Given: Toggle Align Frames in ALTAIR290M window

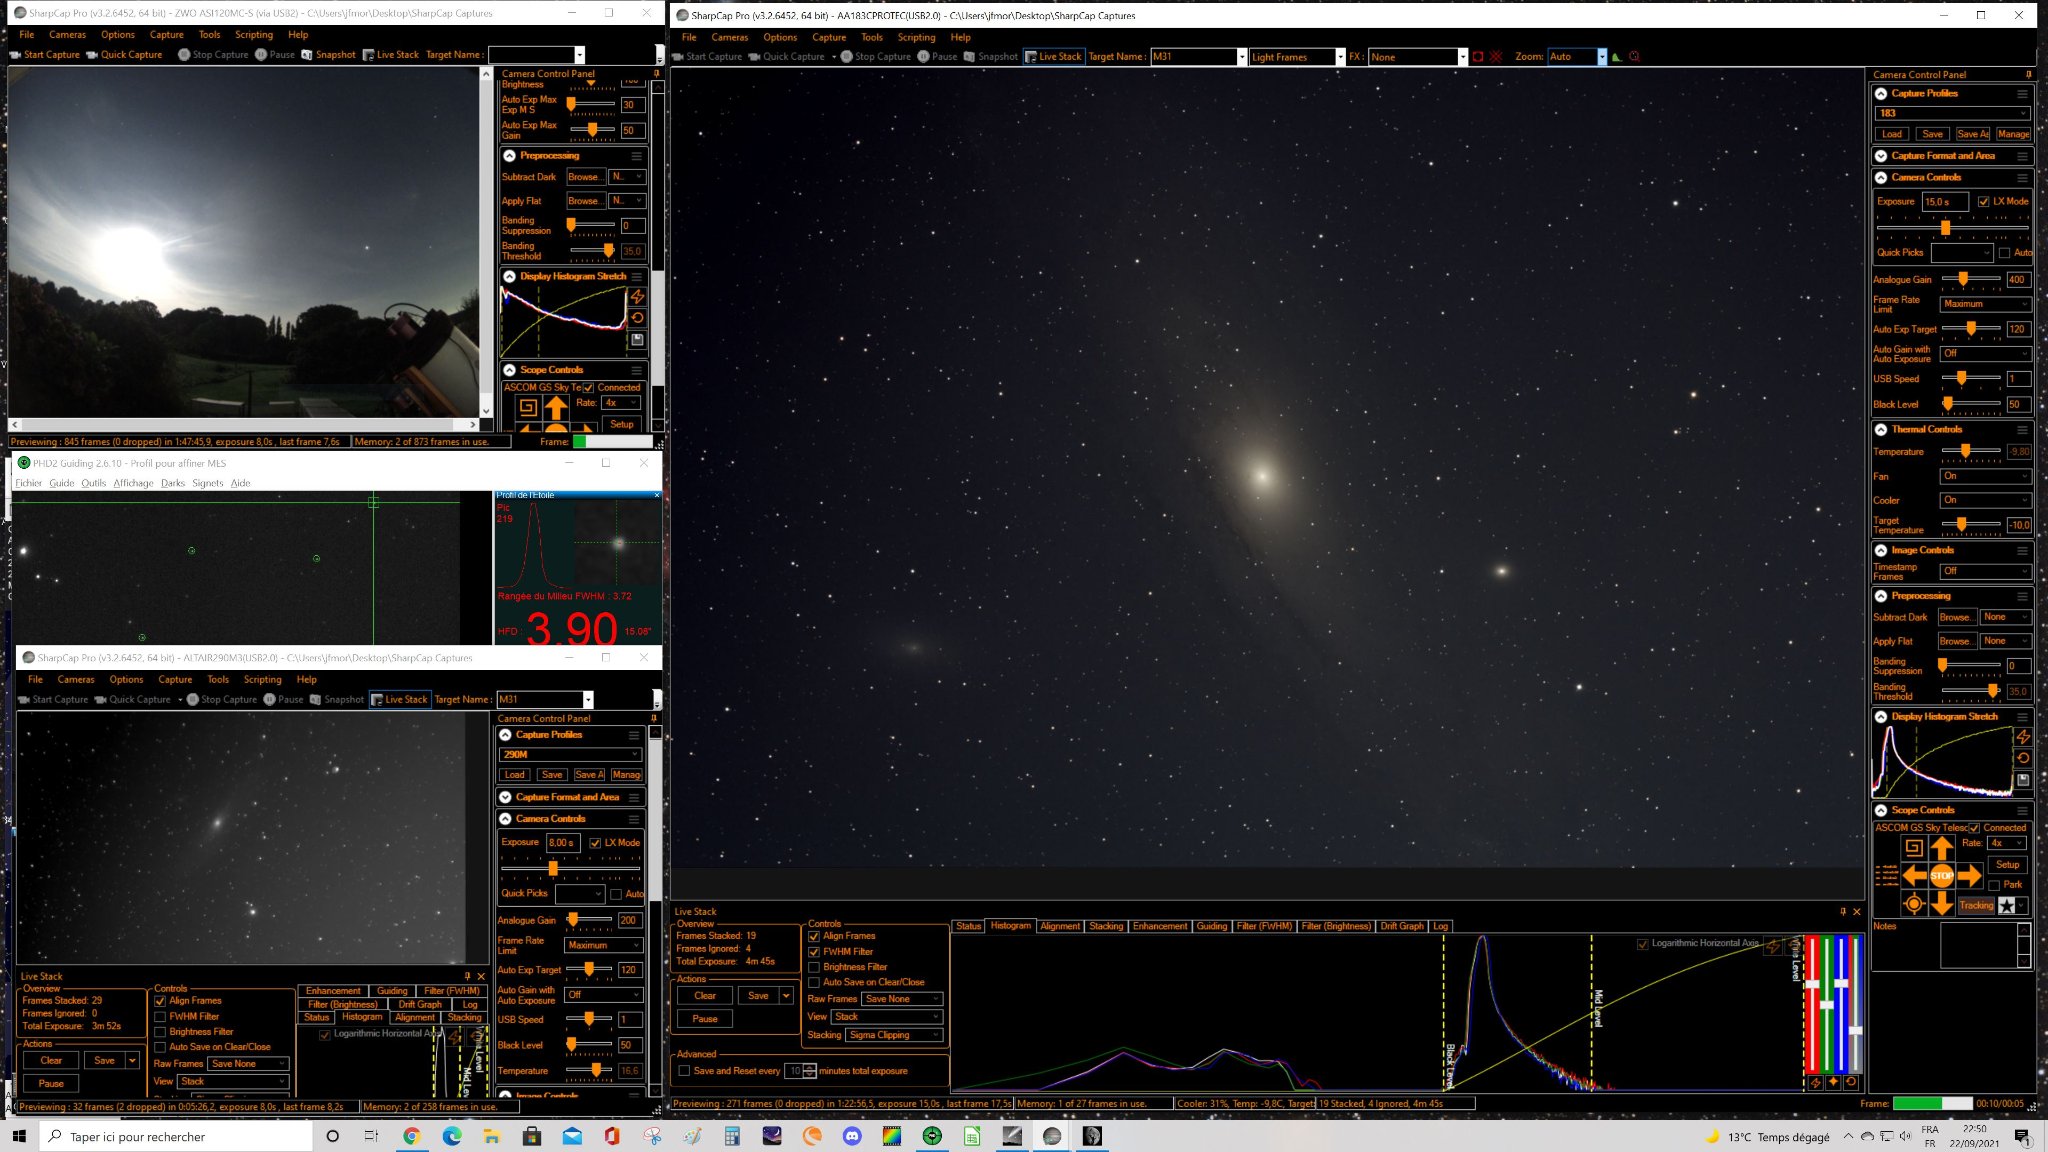Looking at the screenshot, I should tap(160, 1001).
